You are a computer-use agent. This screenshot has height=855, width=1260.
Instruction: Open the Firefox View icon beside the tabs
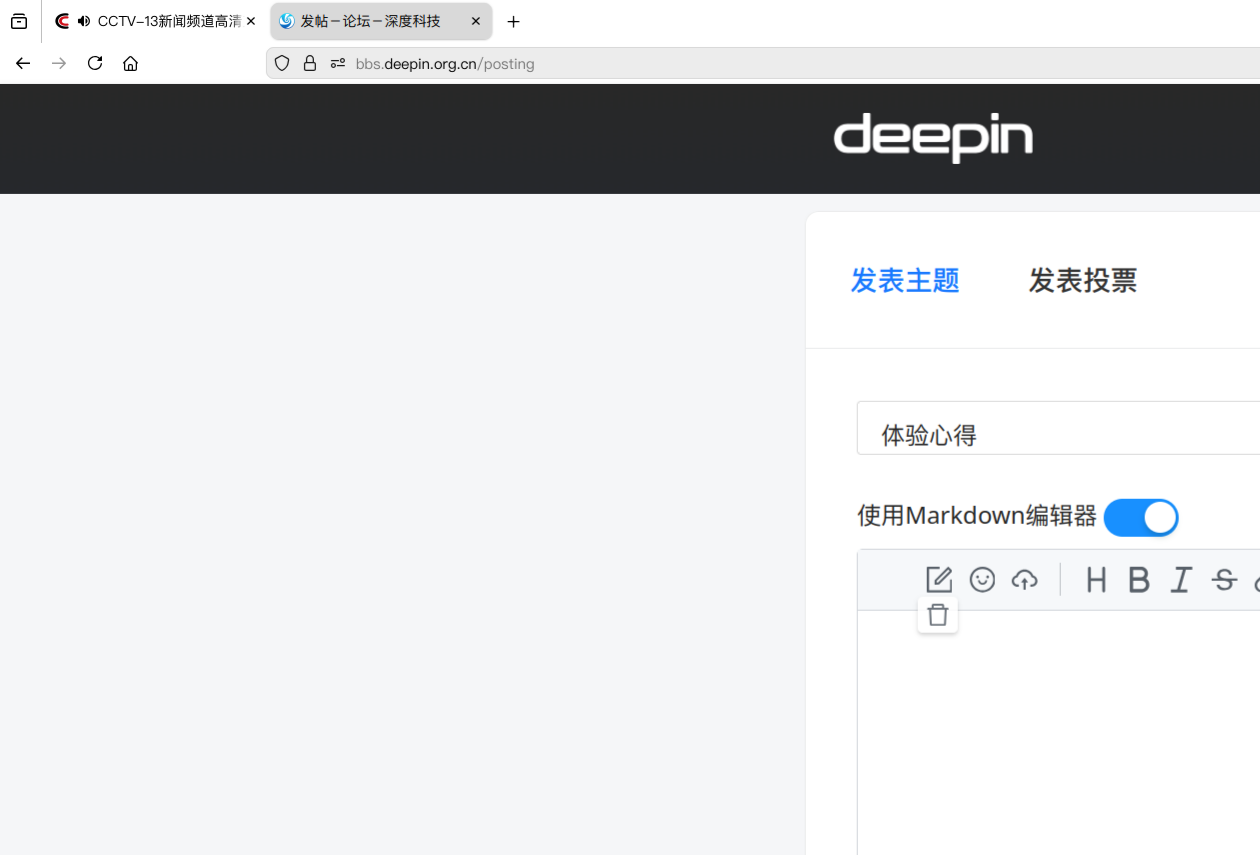click(19, 21)
